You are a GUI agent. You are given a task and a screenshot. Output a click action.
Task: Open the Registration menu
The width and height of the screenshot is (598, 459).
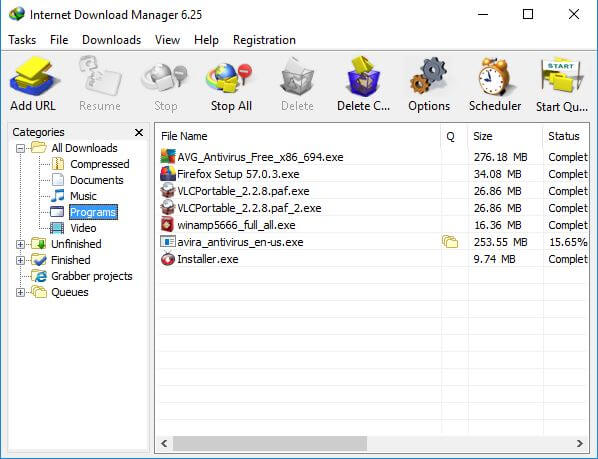(264, 40)
